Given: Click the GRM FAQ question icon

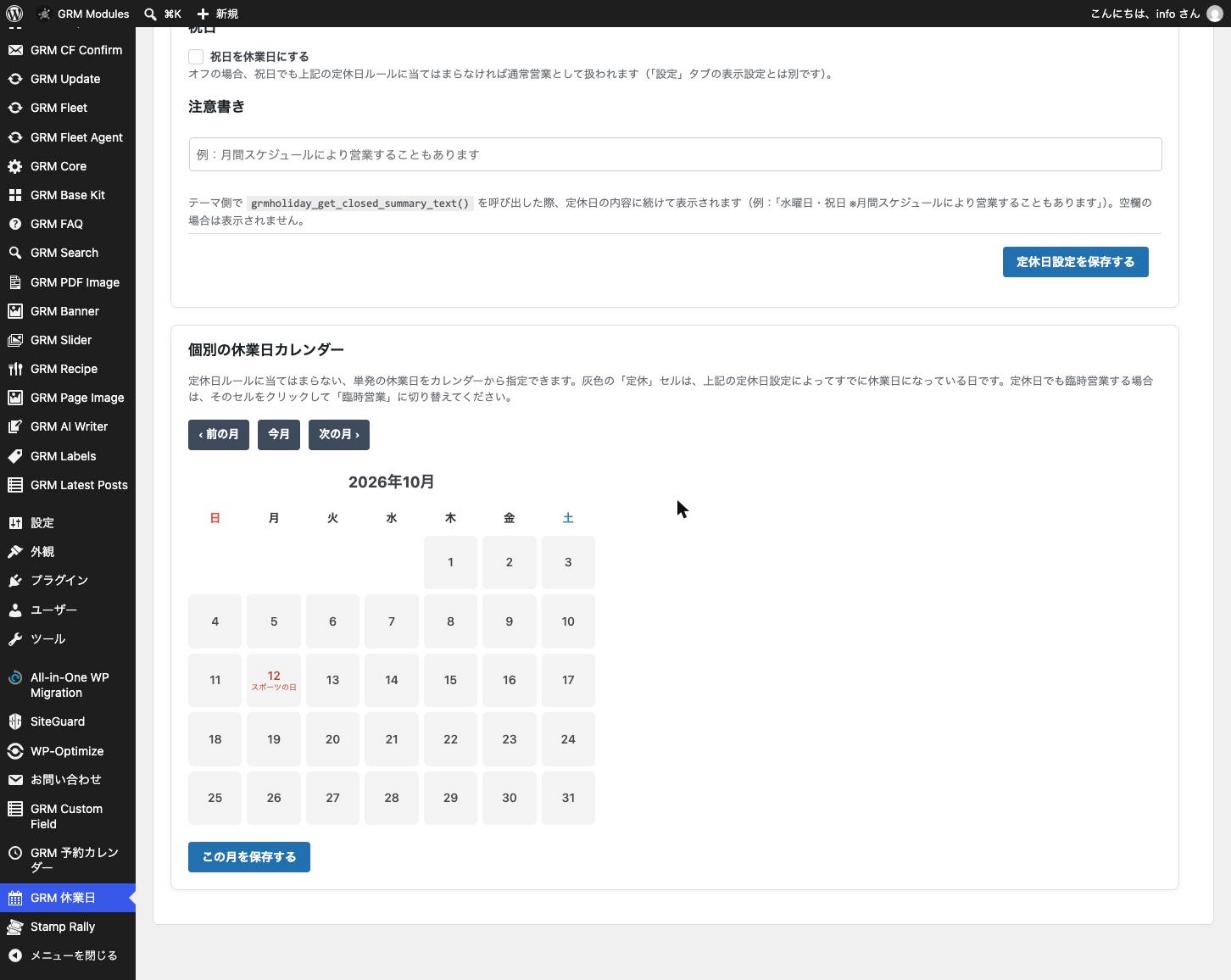Looking at the screenshot, I should (x=15, y=224).
